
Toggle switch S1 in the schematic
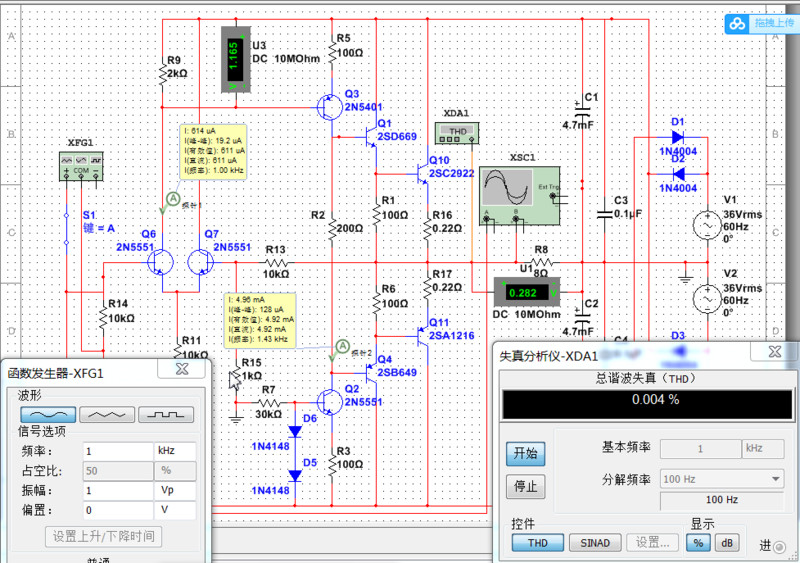tap(67, 232)
